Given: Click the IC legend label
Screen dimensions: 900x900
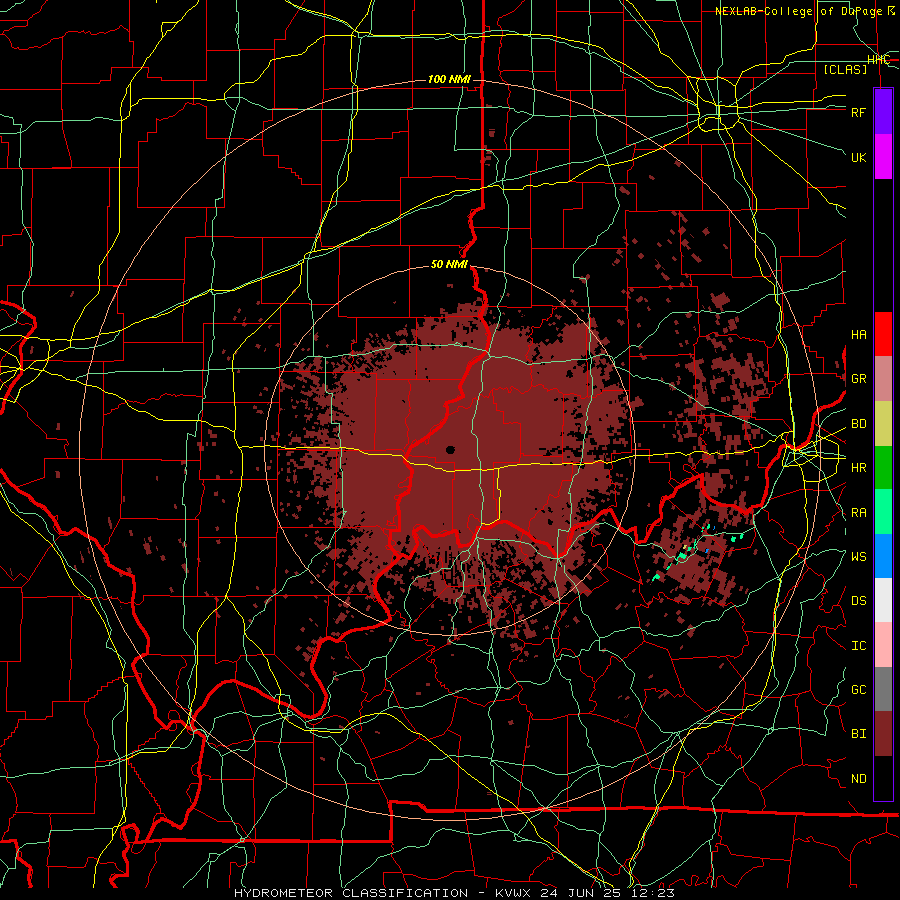Looking at the screenshot, I should pyautogui.click(x=858, y=646).
